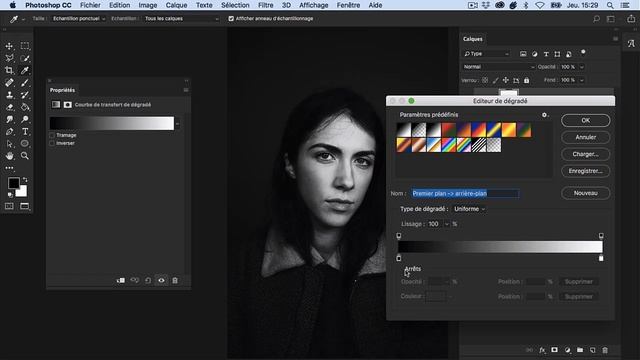Click the Enregistrer... button

point(586,171)
